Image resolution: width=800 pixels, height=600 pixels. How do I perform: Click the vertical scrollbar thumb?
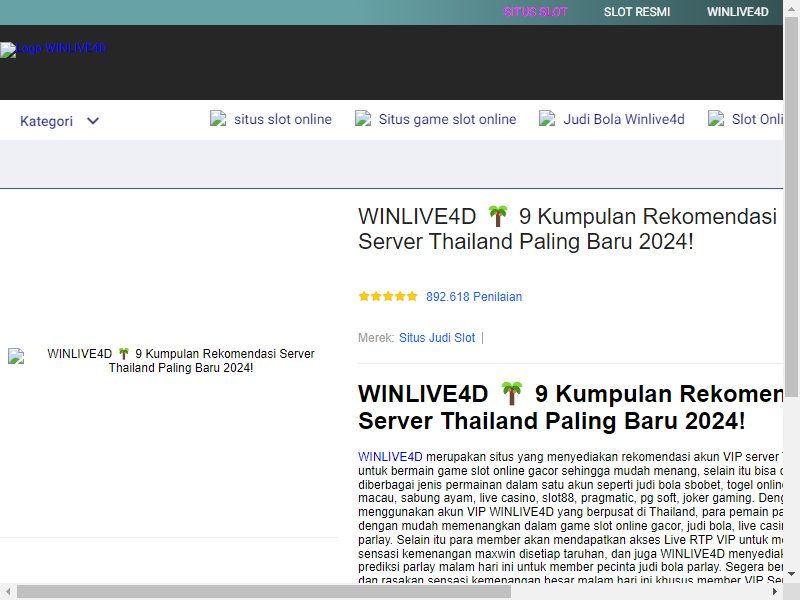(791, 207)
